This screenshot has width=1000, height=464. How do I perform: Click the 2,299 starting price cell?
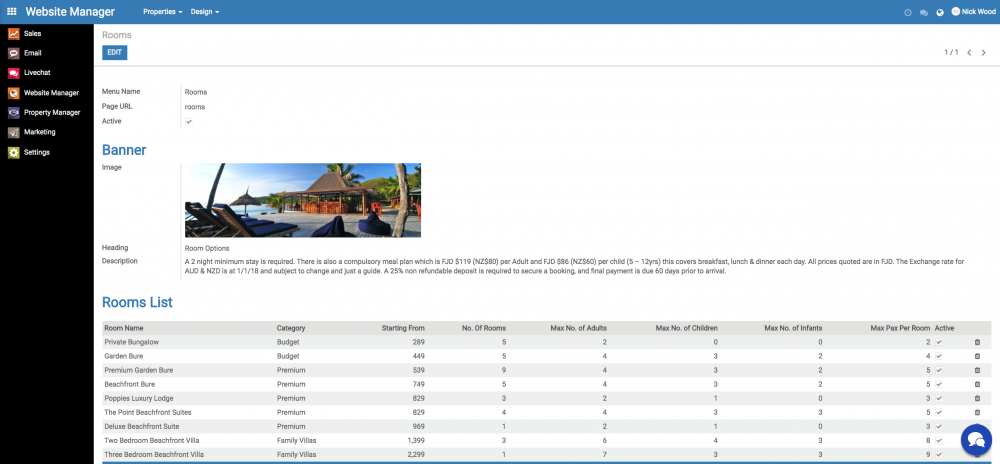tap(415, 454)
